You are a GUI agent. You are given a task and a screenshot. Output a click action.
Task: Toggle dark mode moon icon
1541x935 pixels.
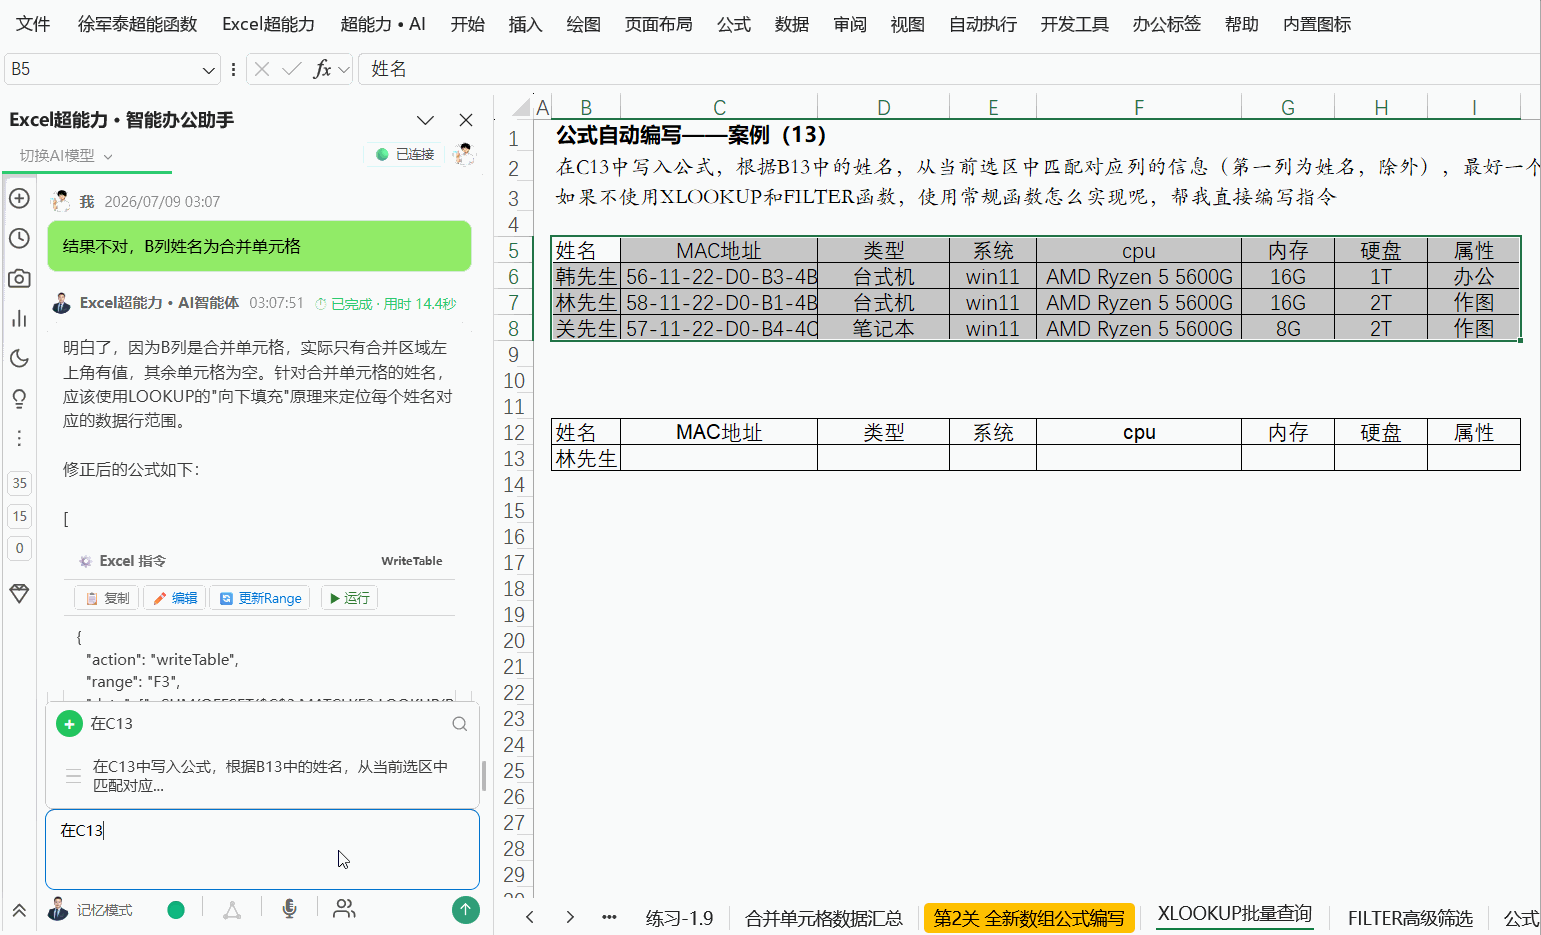19,358
